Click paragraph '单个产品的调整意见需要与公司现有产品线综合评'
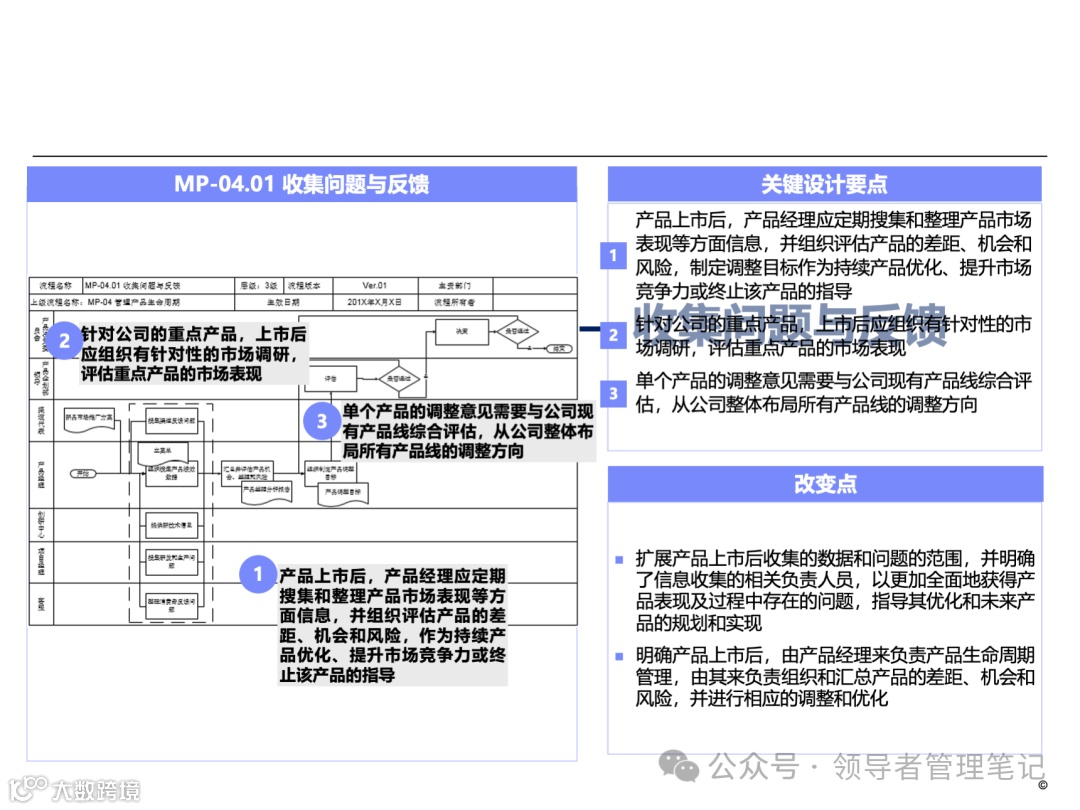This screenshot has width=1080, height=810. pyautogui.click(x=833, y=380)
